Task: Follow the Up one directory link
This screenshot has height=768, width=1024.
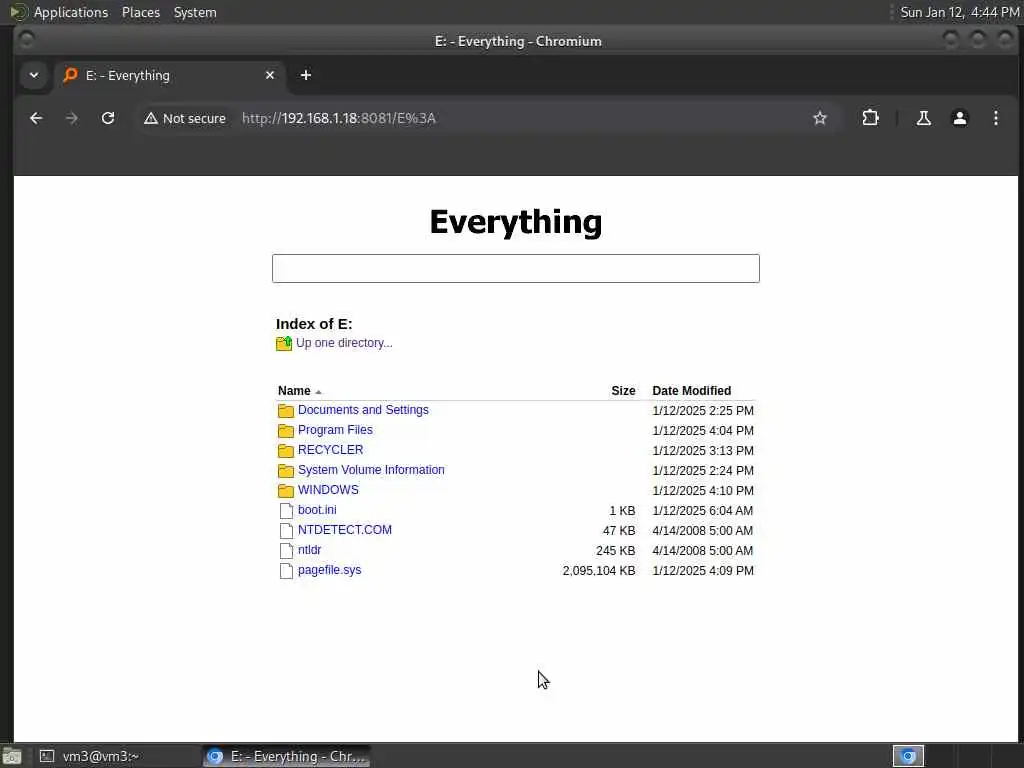Action: point(344,343)
